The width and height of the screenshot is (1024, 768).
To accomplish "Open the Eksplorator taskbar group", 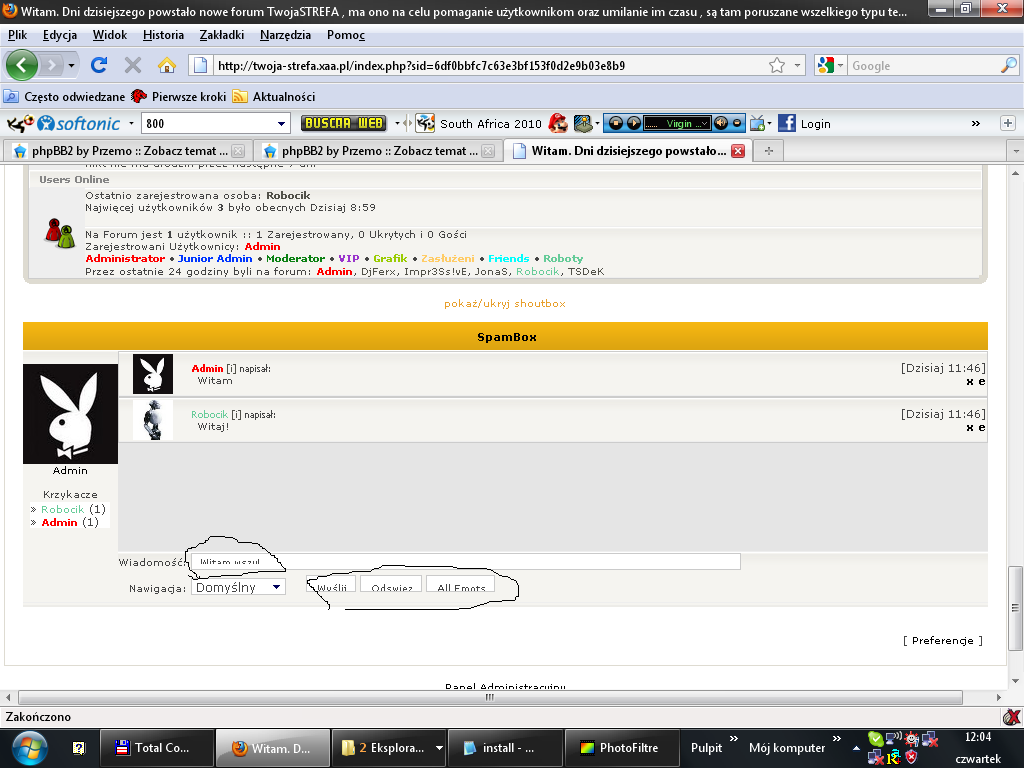I will click(x=389, y=748).
